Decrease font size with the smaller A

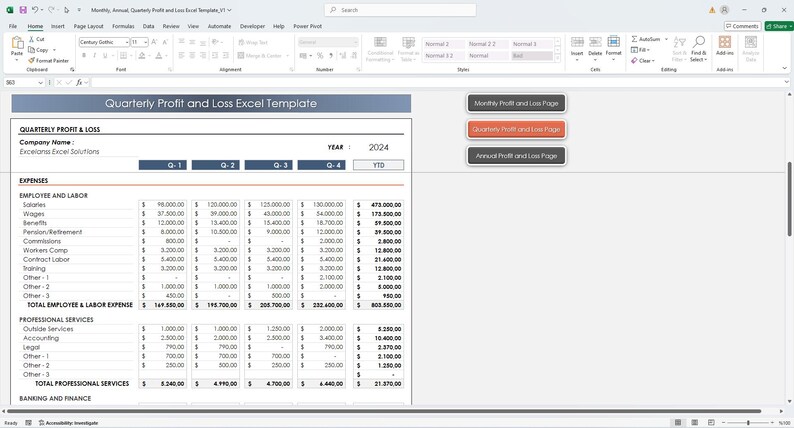[165, 42]
